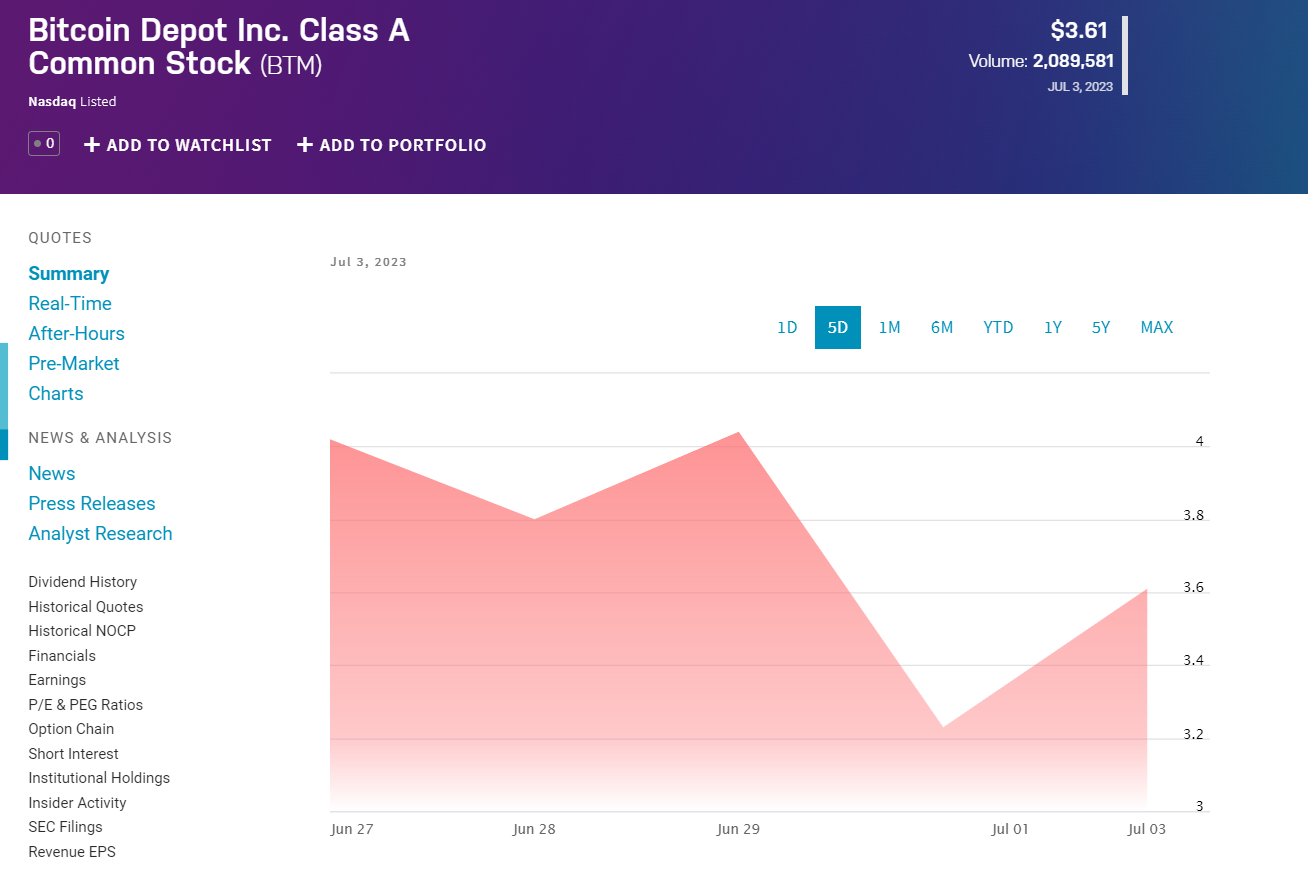This screenshot has width=1308, height=873.
Task: Select the 1D chart range tab
Action: tap(787, 328)
